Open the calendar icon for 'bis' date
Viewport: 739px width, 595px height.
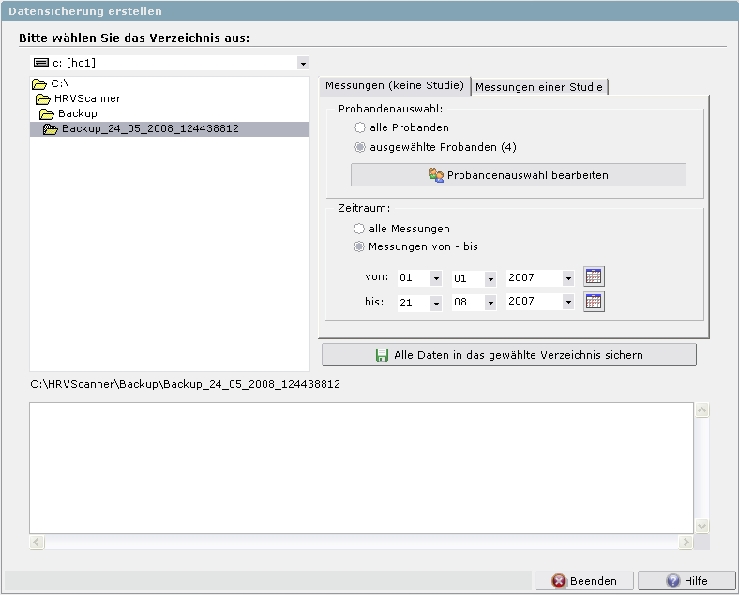coord(594,301)
